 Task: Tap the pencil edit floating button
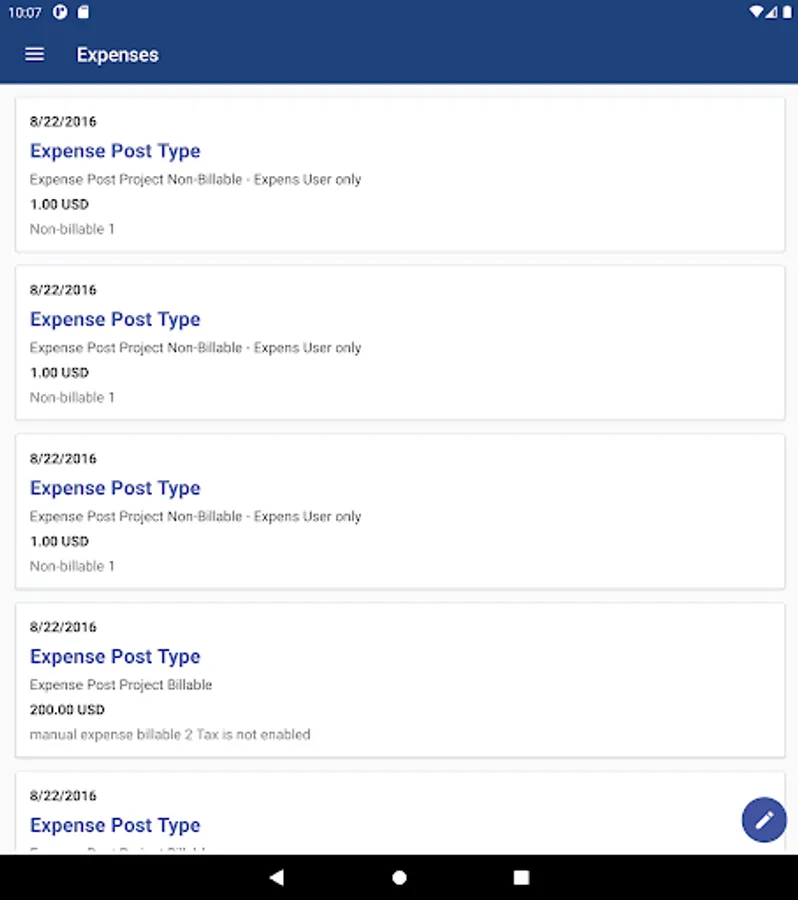(x=764, y=820)
